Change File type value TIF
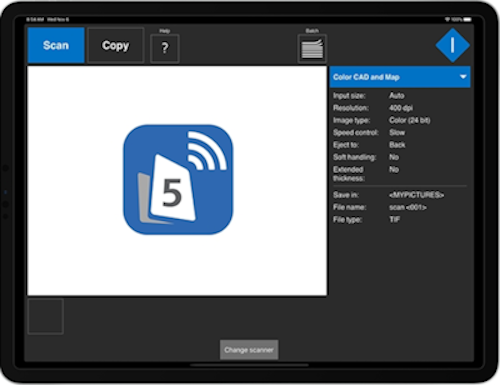Viewport: 500px width, 385px height. click(394, 219)
